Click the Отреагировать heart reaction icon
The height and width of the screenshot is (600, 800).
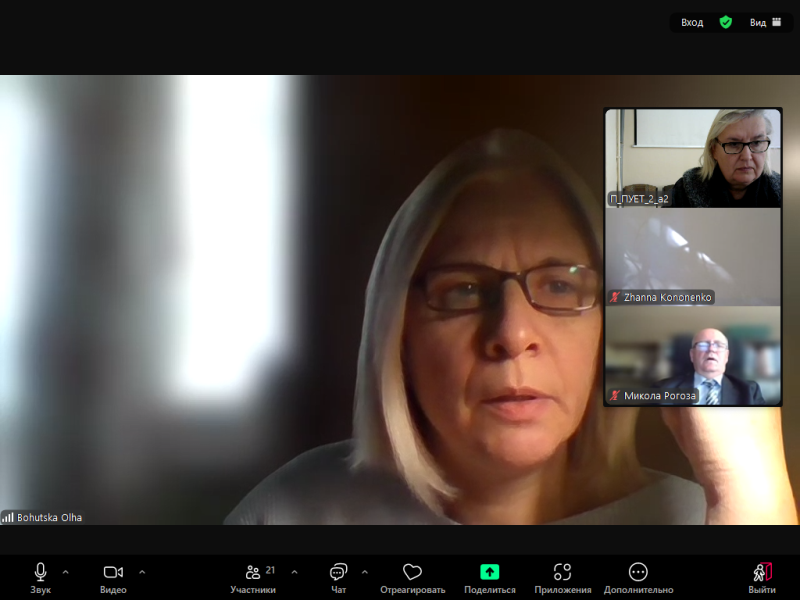(412, 572)
